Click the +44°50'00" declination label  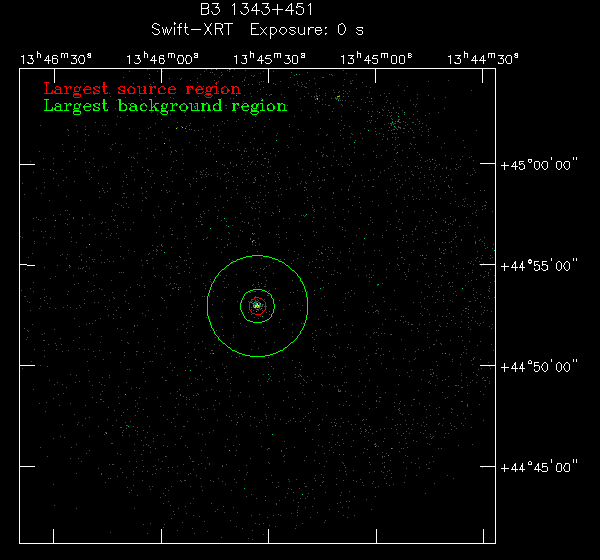539,367
